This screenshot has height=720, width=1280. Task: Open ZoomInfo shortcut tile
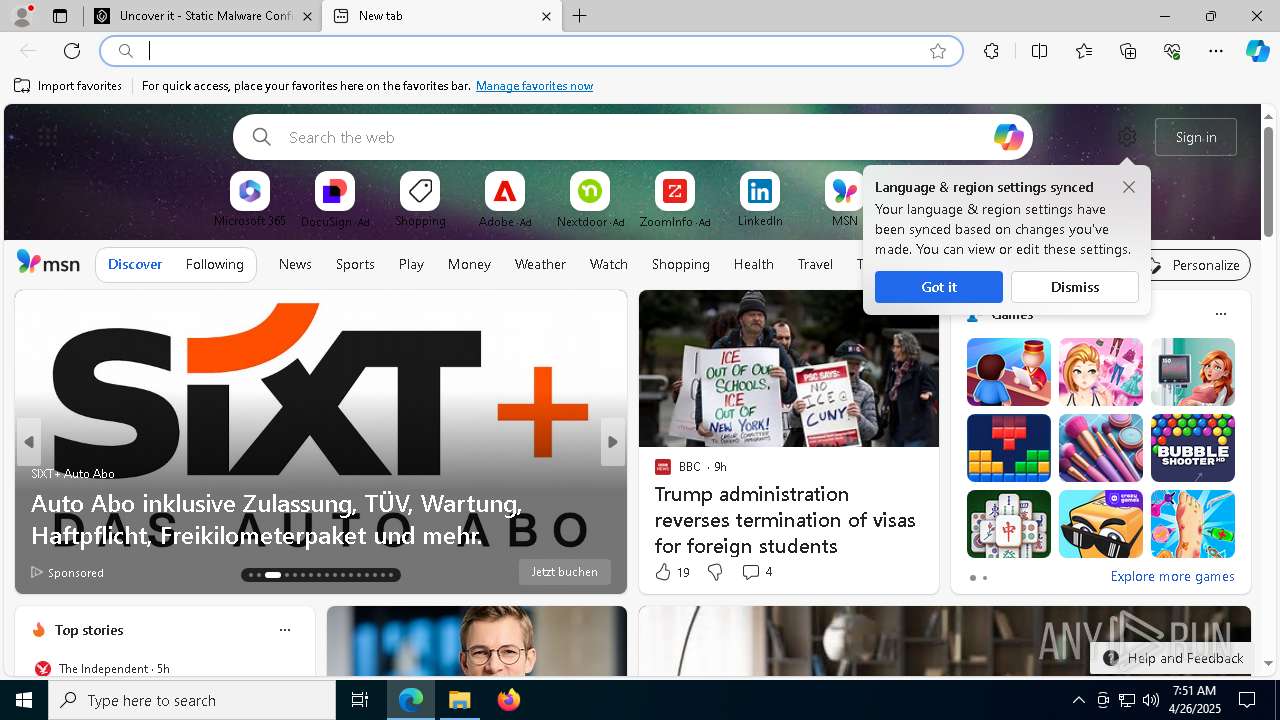pyautogui.click(x=675, y=200)
